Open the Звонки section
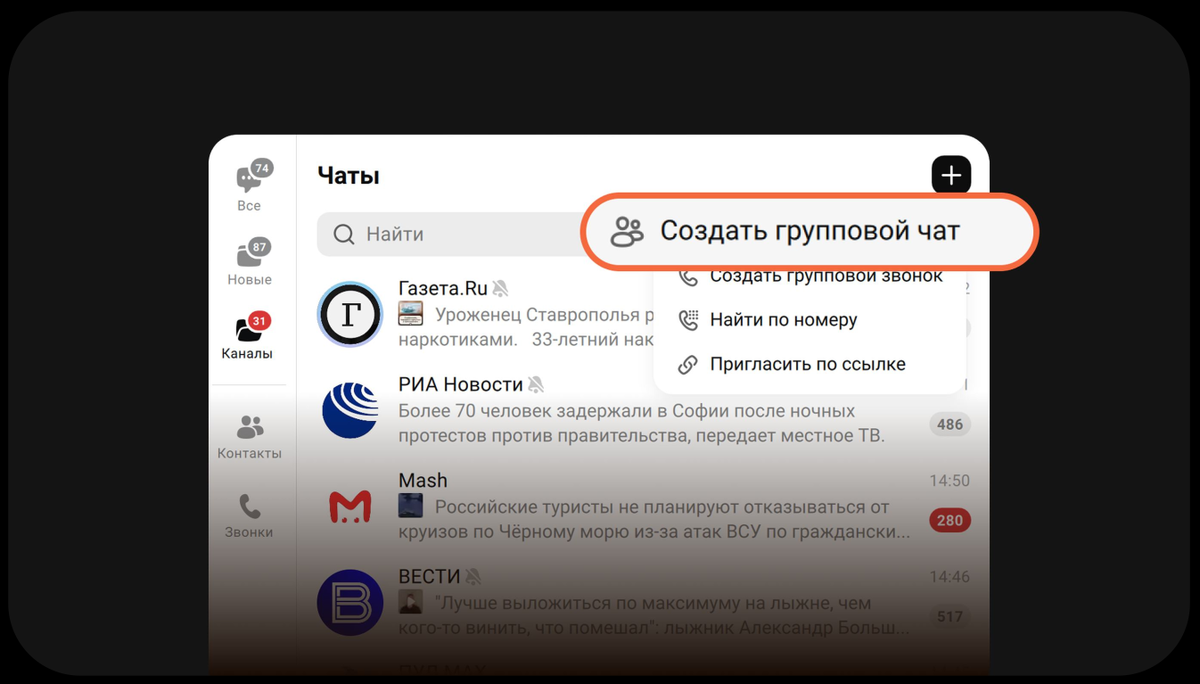This screenshot has height=684, width=1200. point(249,516)
